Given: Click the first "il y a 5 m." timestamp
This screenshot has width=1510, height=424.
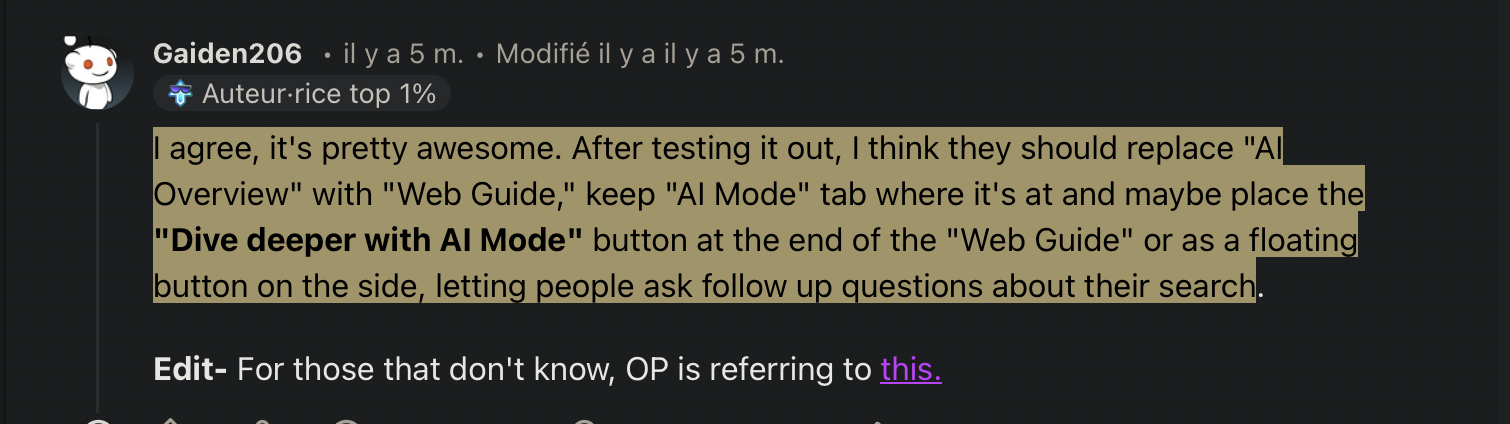Looking at the screenshot, I should click(x=403, y=55).
